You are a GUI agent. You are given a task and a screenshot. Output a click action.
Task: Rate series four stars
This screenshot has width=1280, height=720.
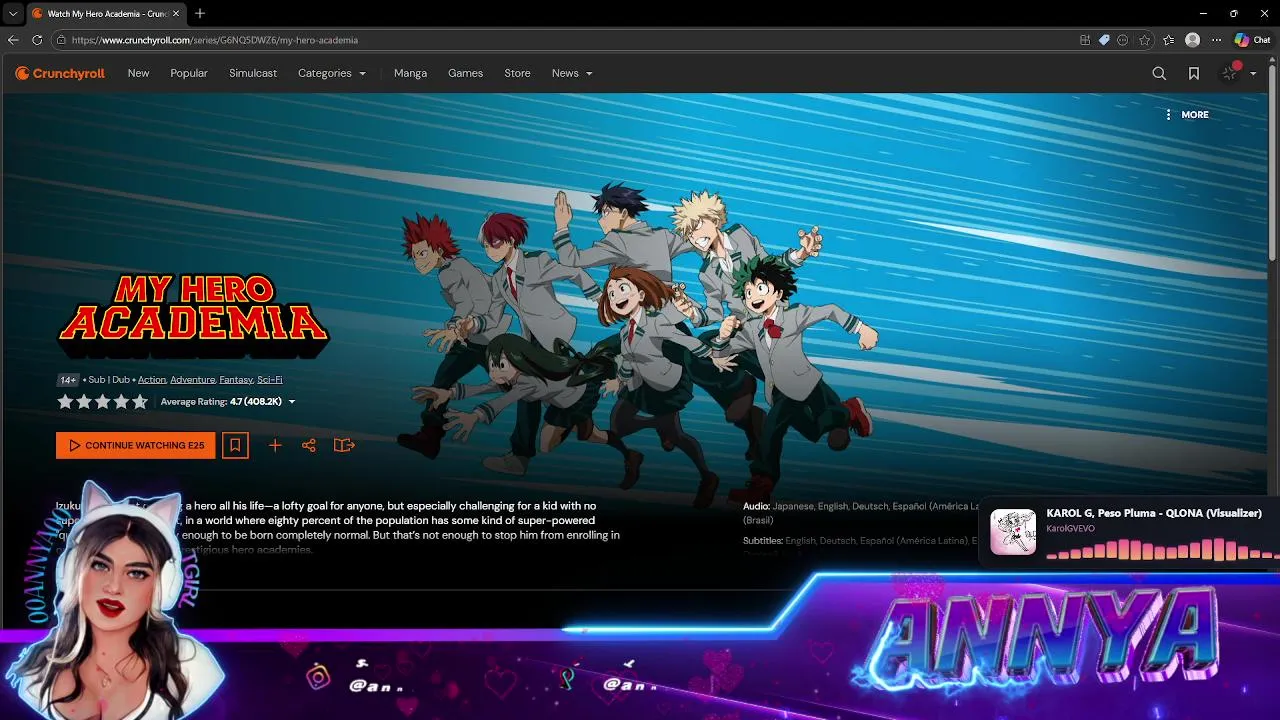[121, 402]
